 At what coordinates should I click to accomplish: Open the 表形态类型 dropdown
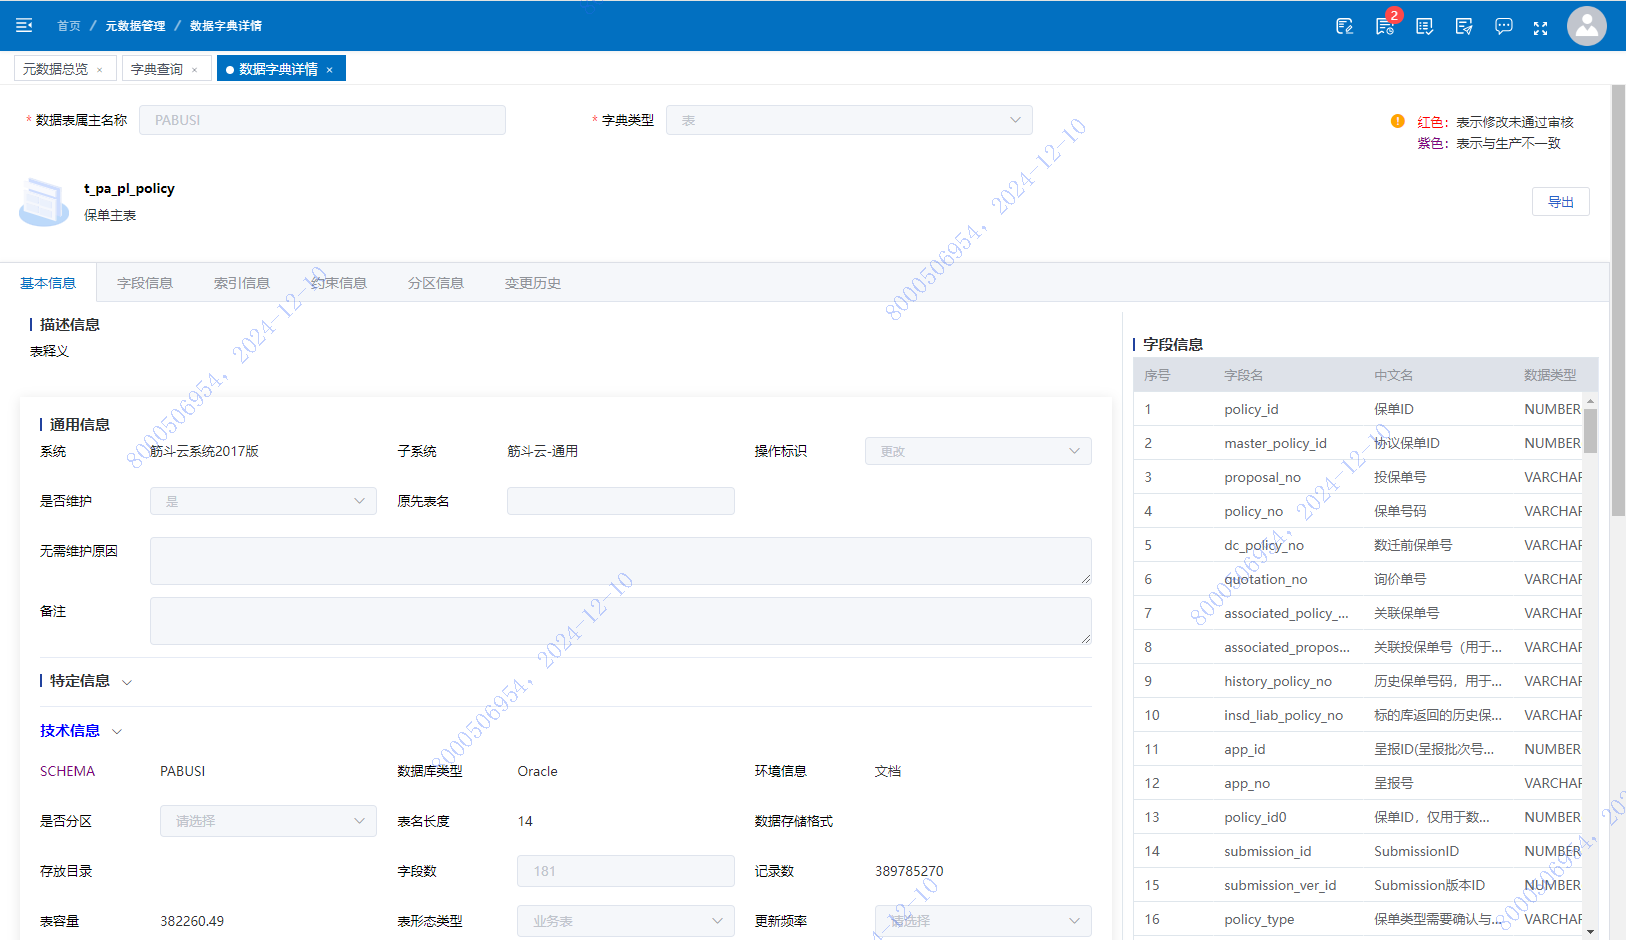626,921
